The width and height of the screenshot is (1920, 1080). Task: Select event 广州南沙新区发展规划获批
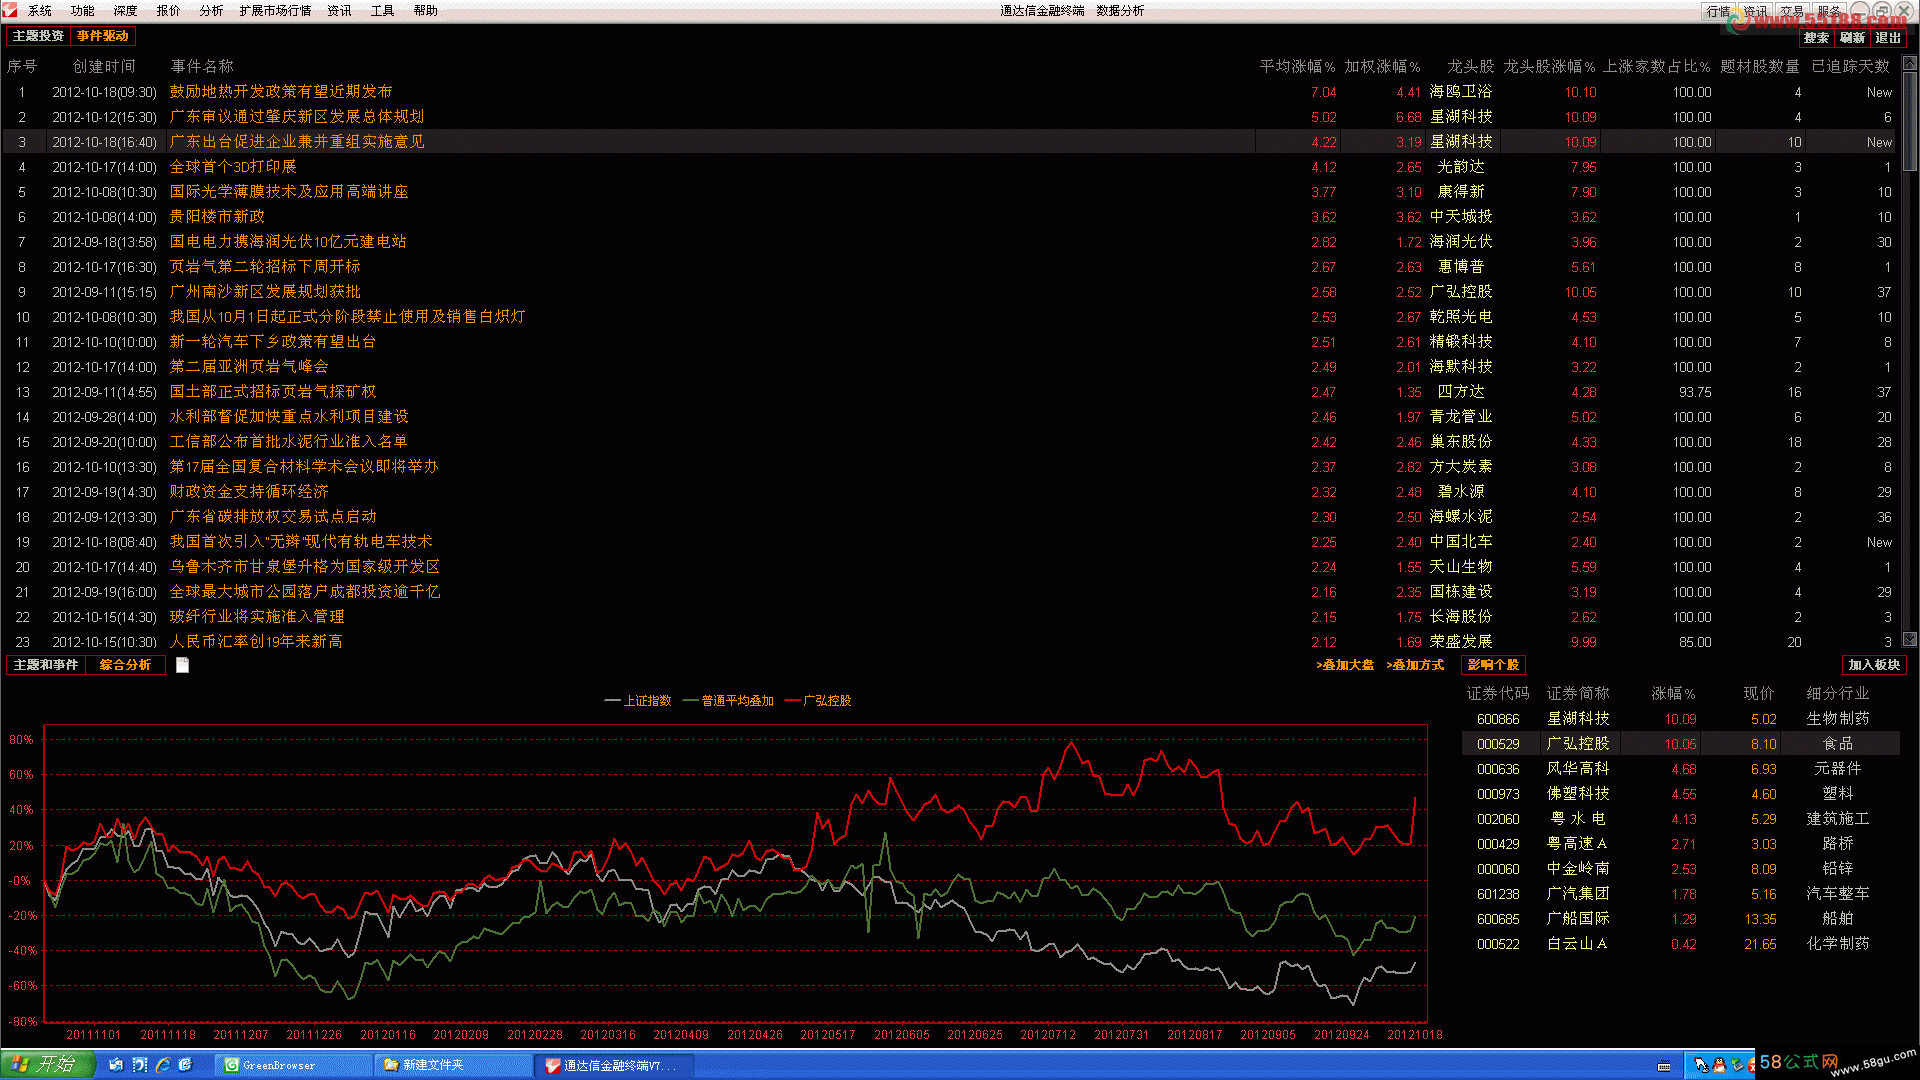265,292
